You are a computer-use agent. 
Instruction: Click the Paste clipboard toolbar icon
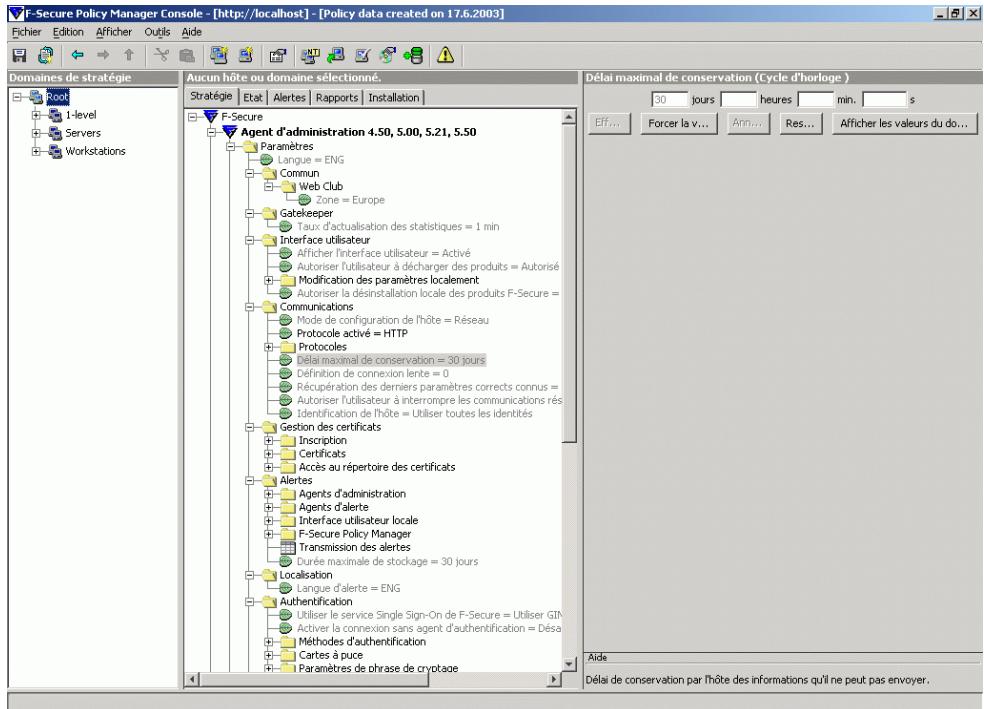pyautogui.click(x=187, y=56)
